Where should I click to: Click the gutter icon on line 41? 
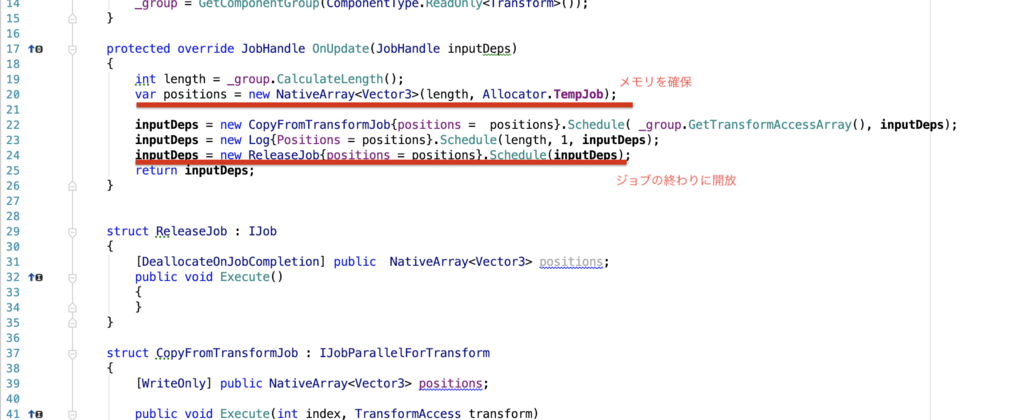coord(35,413)
